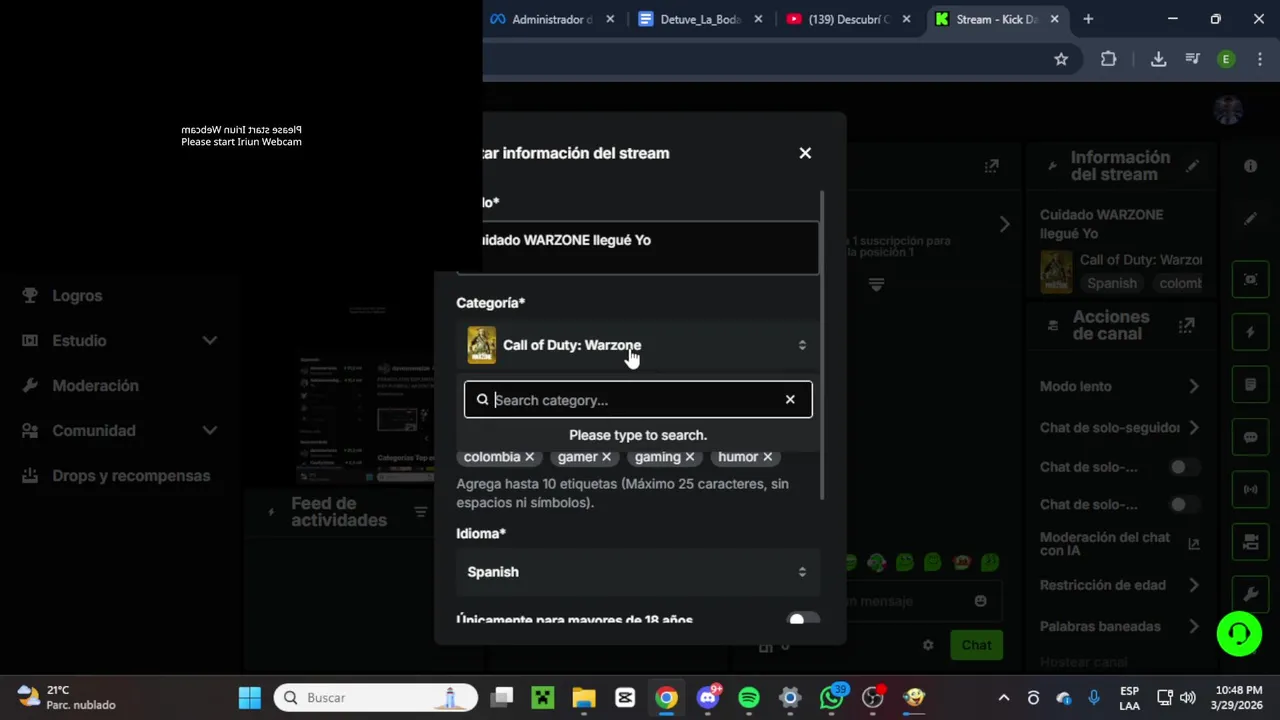Click the wrench icon in right toolbar
Viewport: 1280px width, 720px height.
pos(1250,593)
